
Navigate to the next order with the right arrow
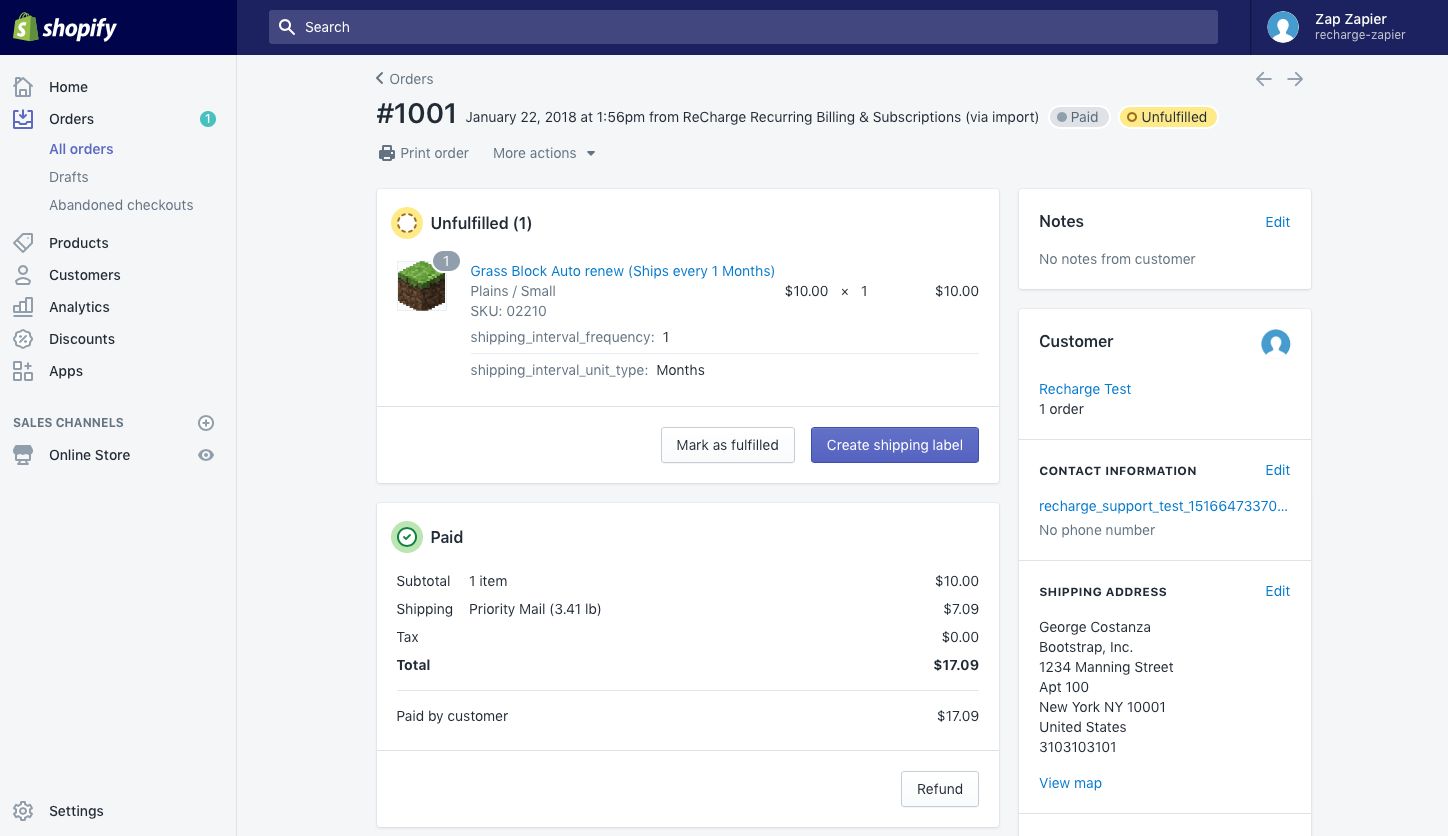click(x=1295, y=78)
